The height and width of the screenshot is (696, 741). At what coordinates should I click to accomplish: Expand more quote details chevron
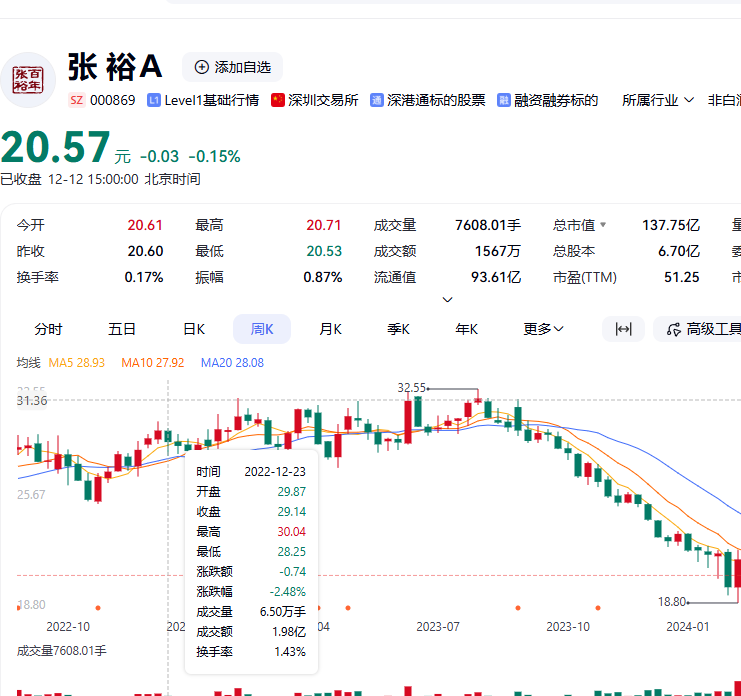click(447, 300)
